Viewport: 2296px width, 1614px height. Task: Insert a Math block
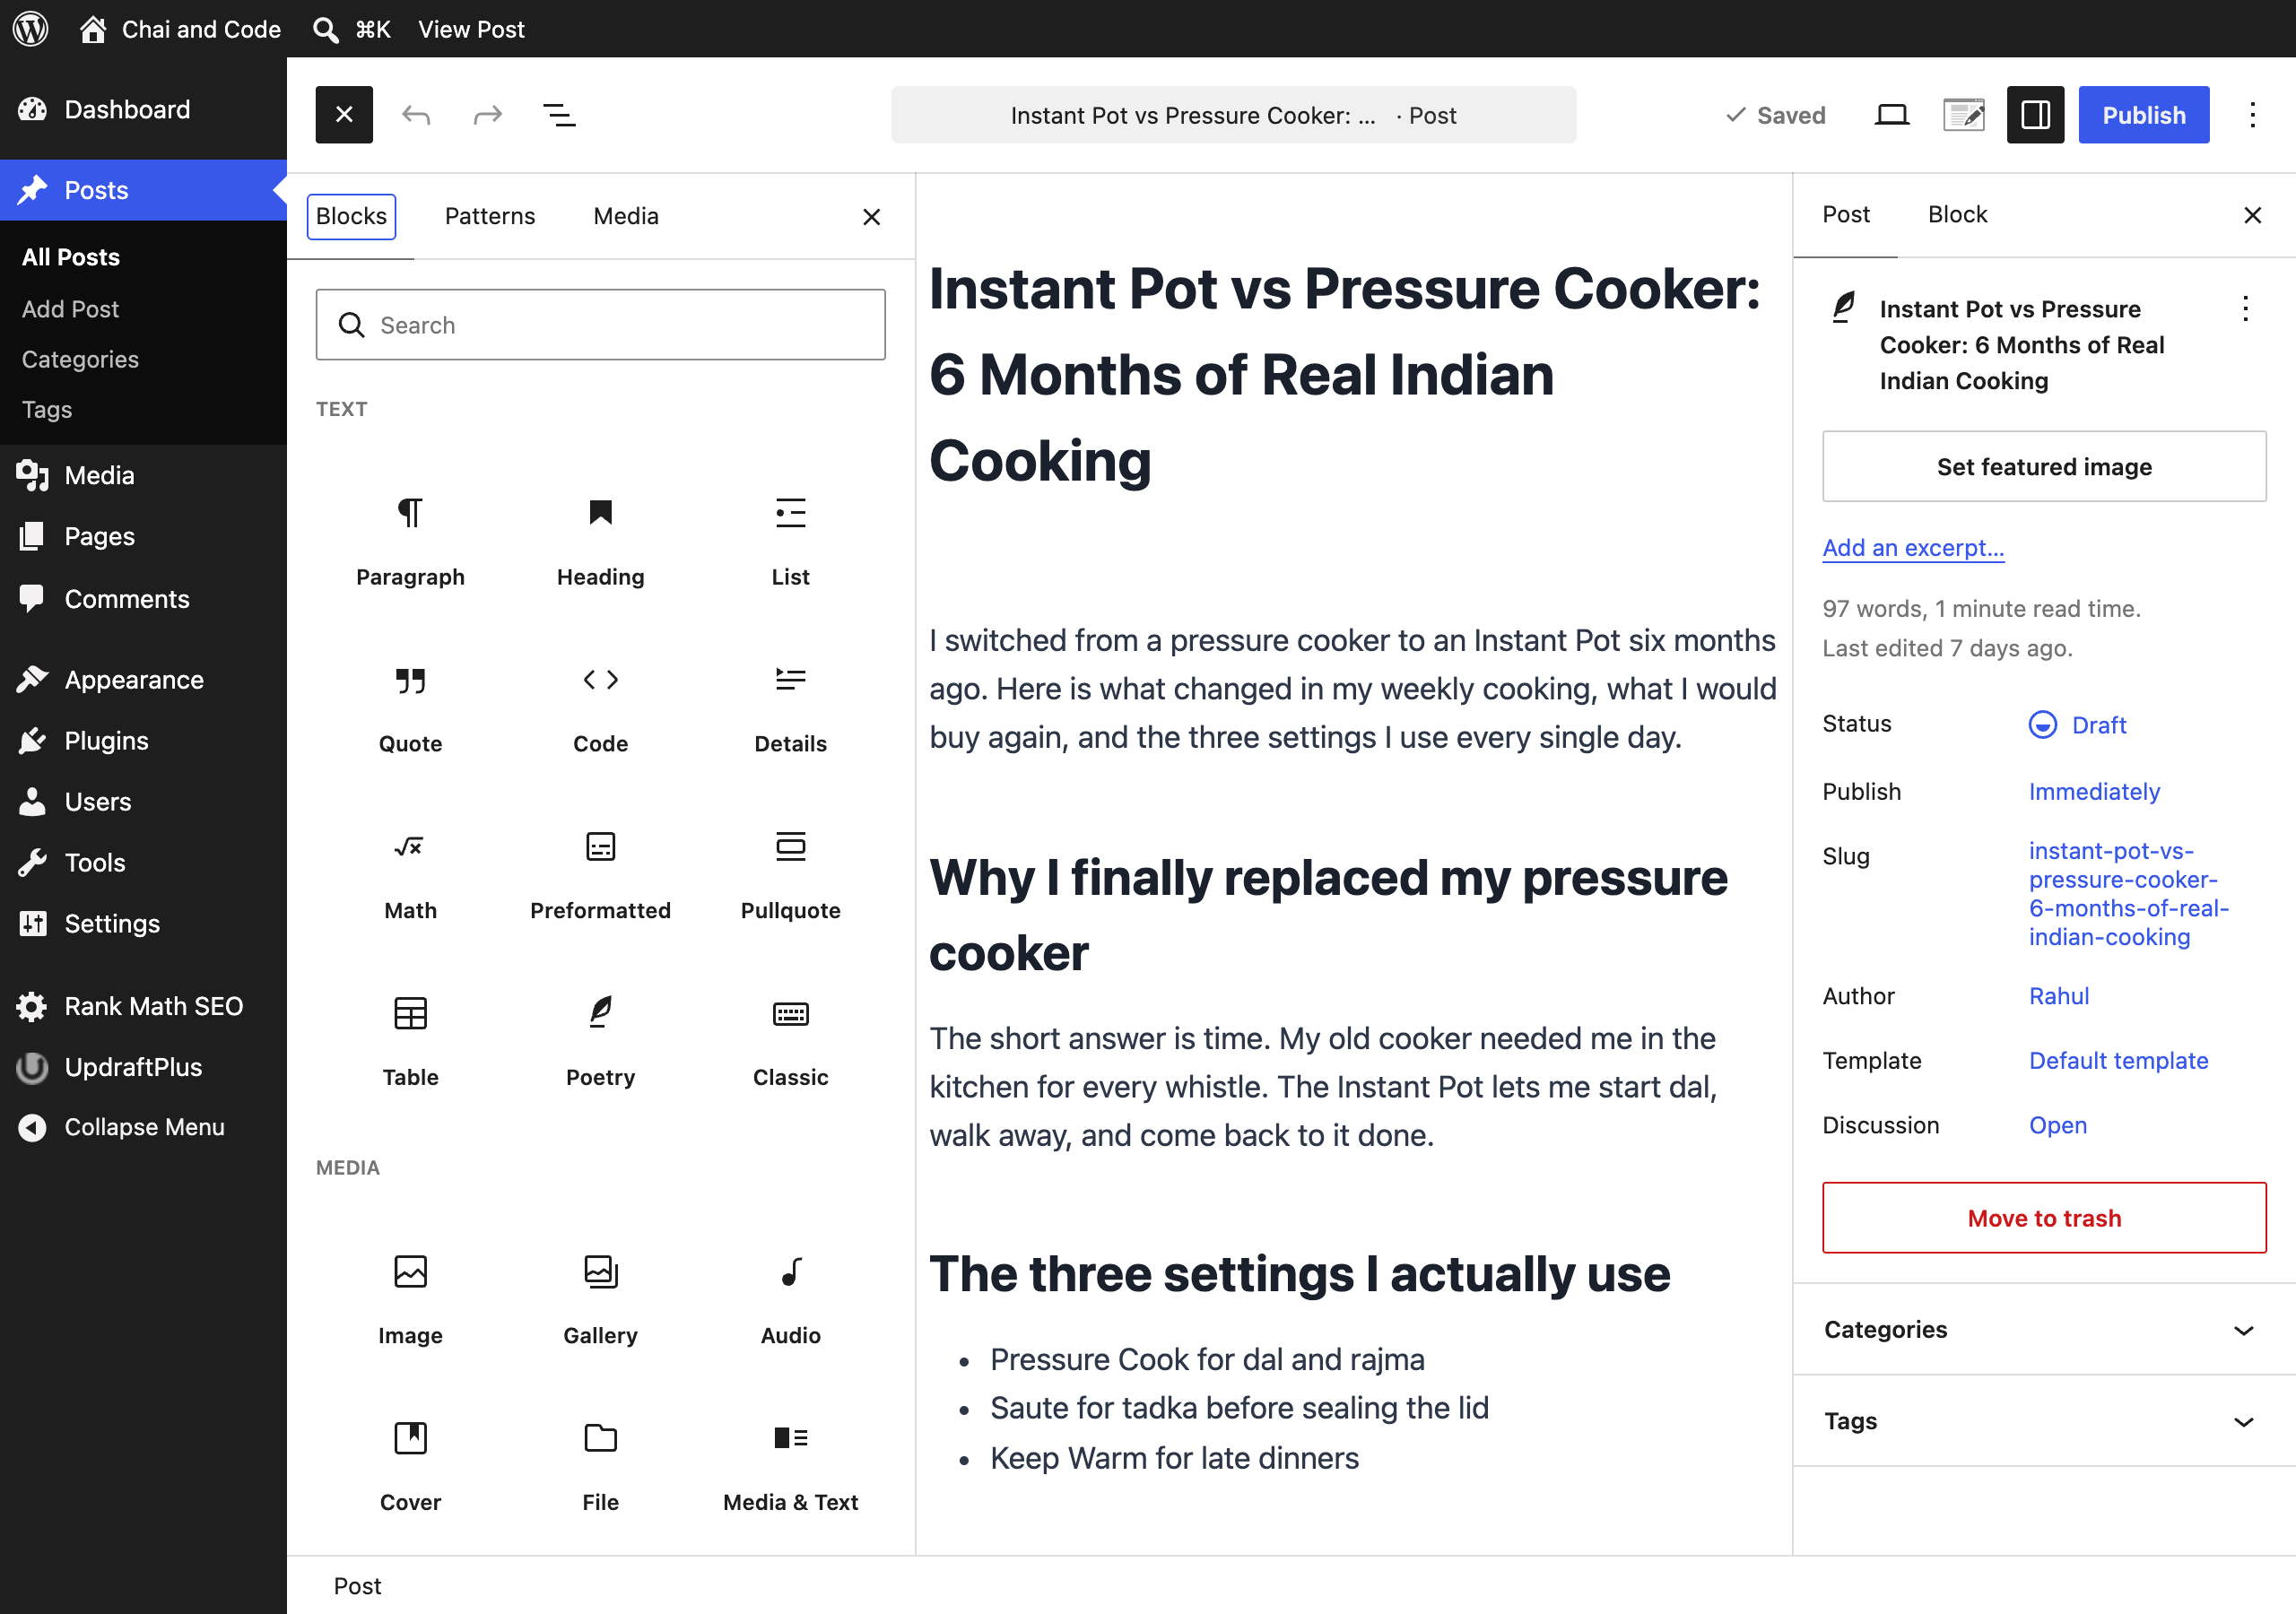pyautogui.click(x=410, y=874)
